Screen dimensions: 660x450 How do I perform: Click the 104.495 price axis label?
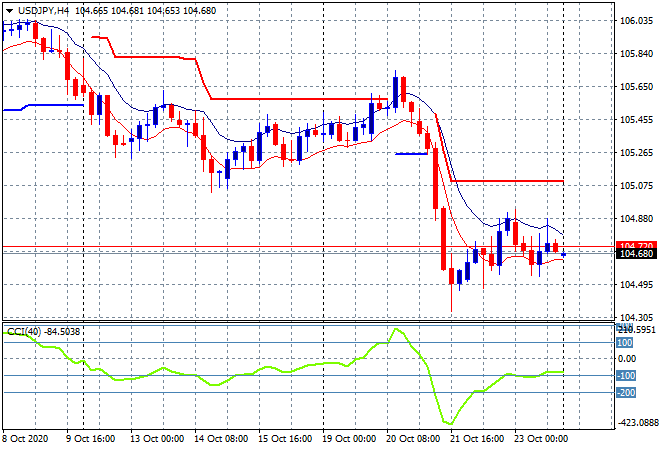click(x=636, y=285)
